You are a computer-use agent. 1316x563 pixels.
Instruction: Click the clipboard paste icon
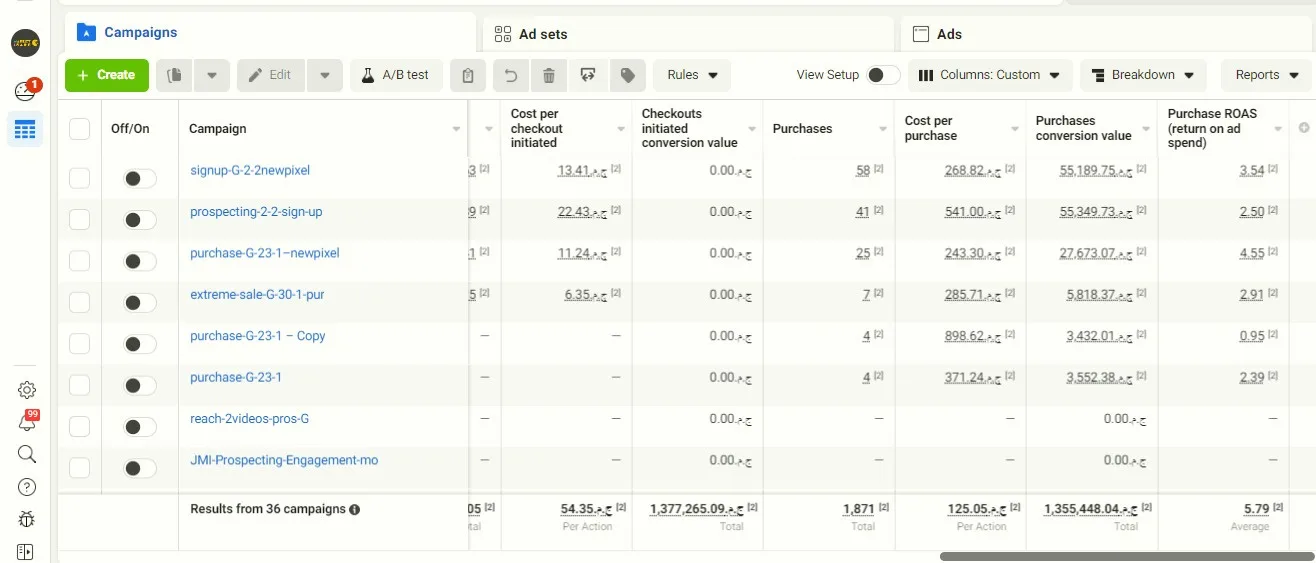468,75
